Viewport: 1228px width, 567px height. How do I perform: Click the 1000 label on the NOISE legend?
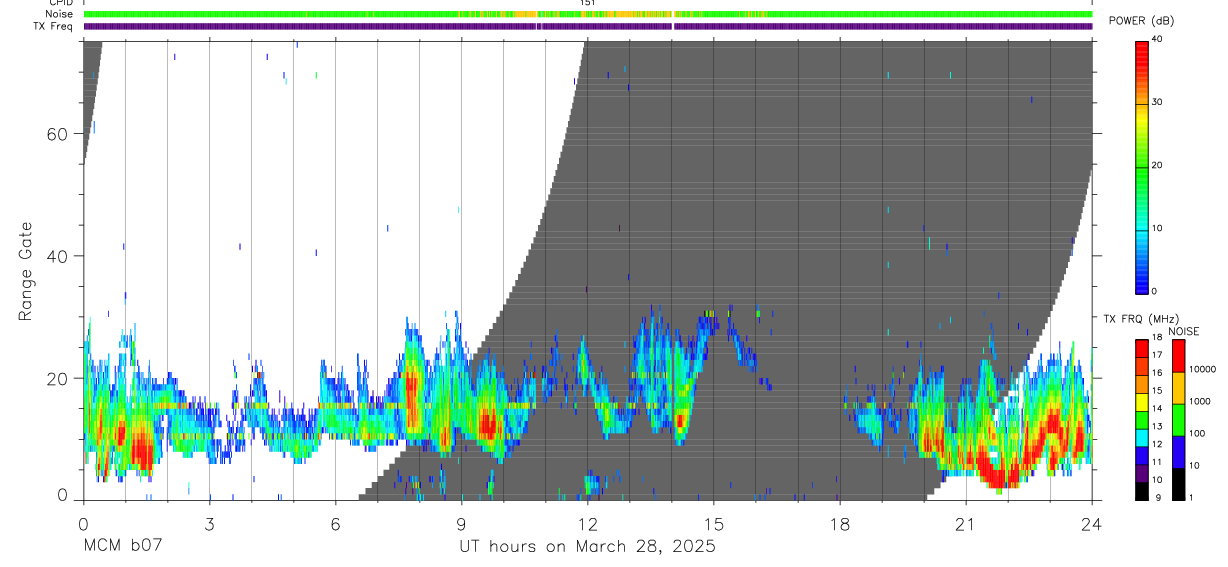pyautogui.click(x=1199, y=402)
